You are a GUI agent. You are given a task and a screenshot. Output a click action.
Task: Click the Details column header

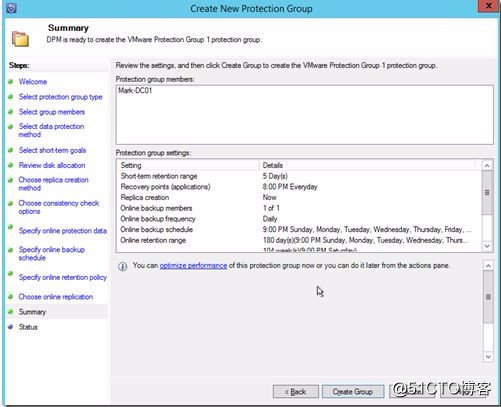tap(368, 165)
